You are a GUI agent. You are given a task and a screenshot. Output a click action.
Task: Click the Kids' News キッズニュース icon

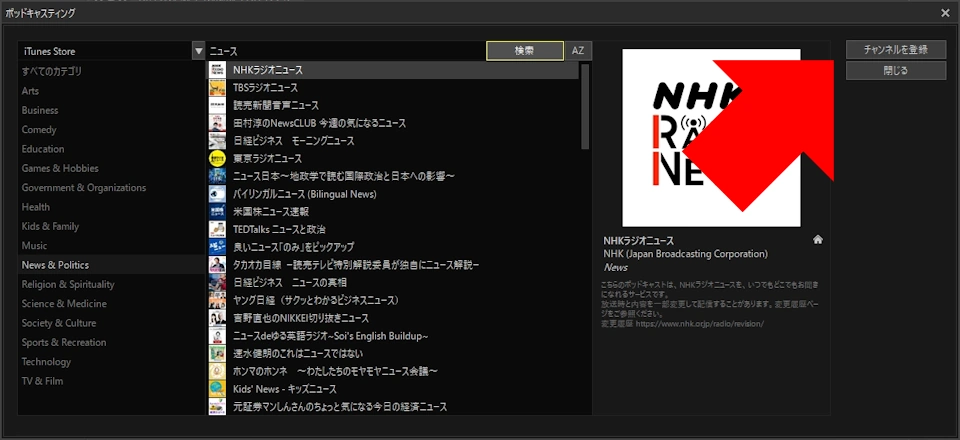tap(217, 389)
